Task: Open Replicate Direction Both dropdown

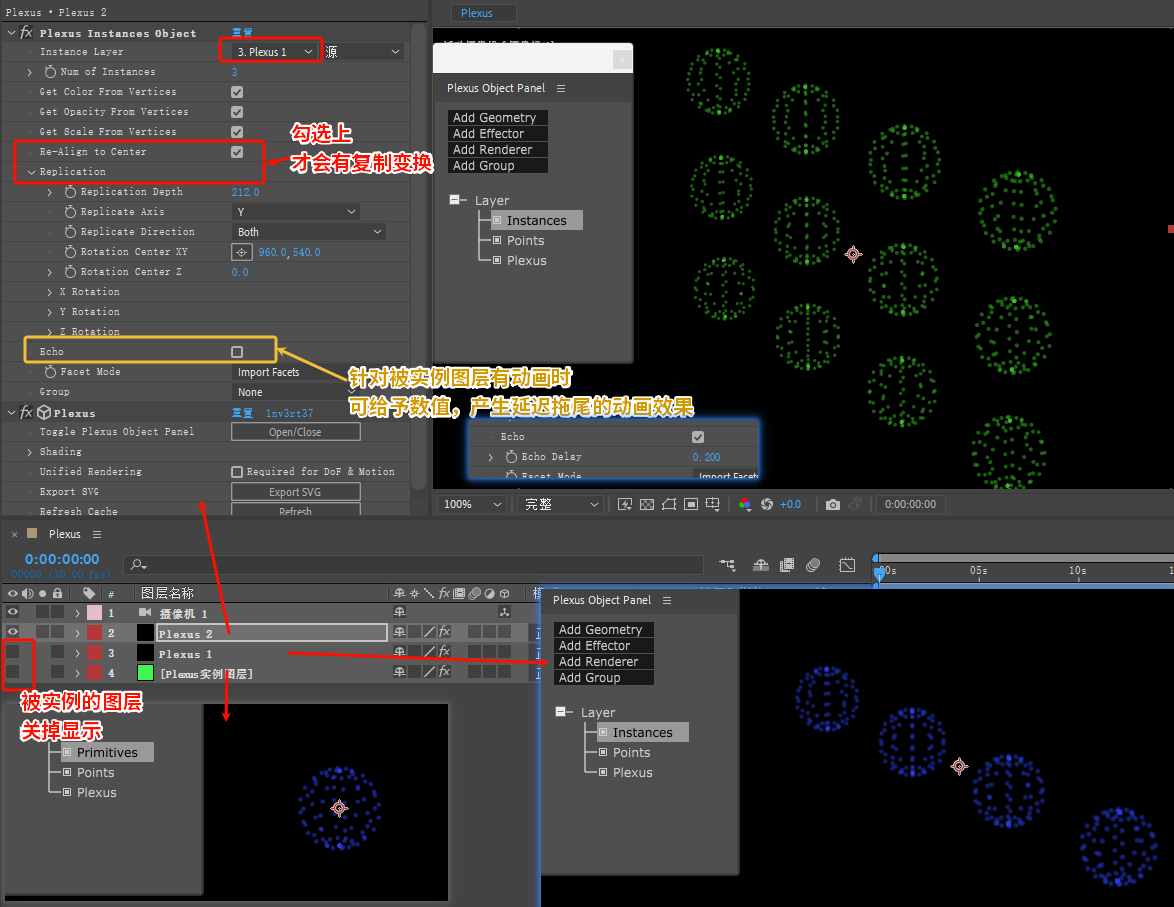Action: (308, 232)
